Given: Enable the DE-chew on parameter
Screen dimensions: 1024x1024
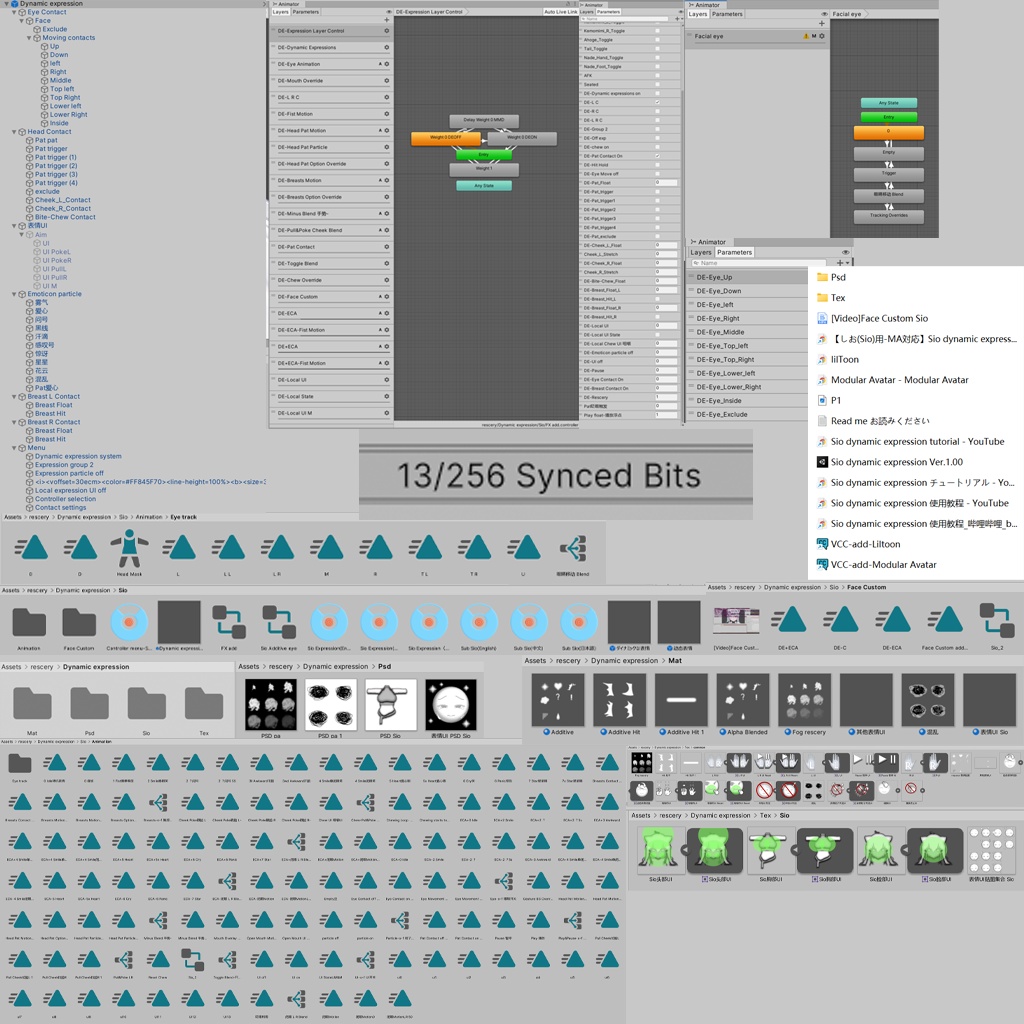Looking at the screenshot, I should coord(658,147).
